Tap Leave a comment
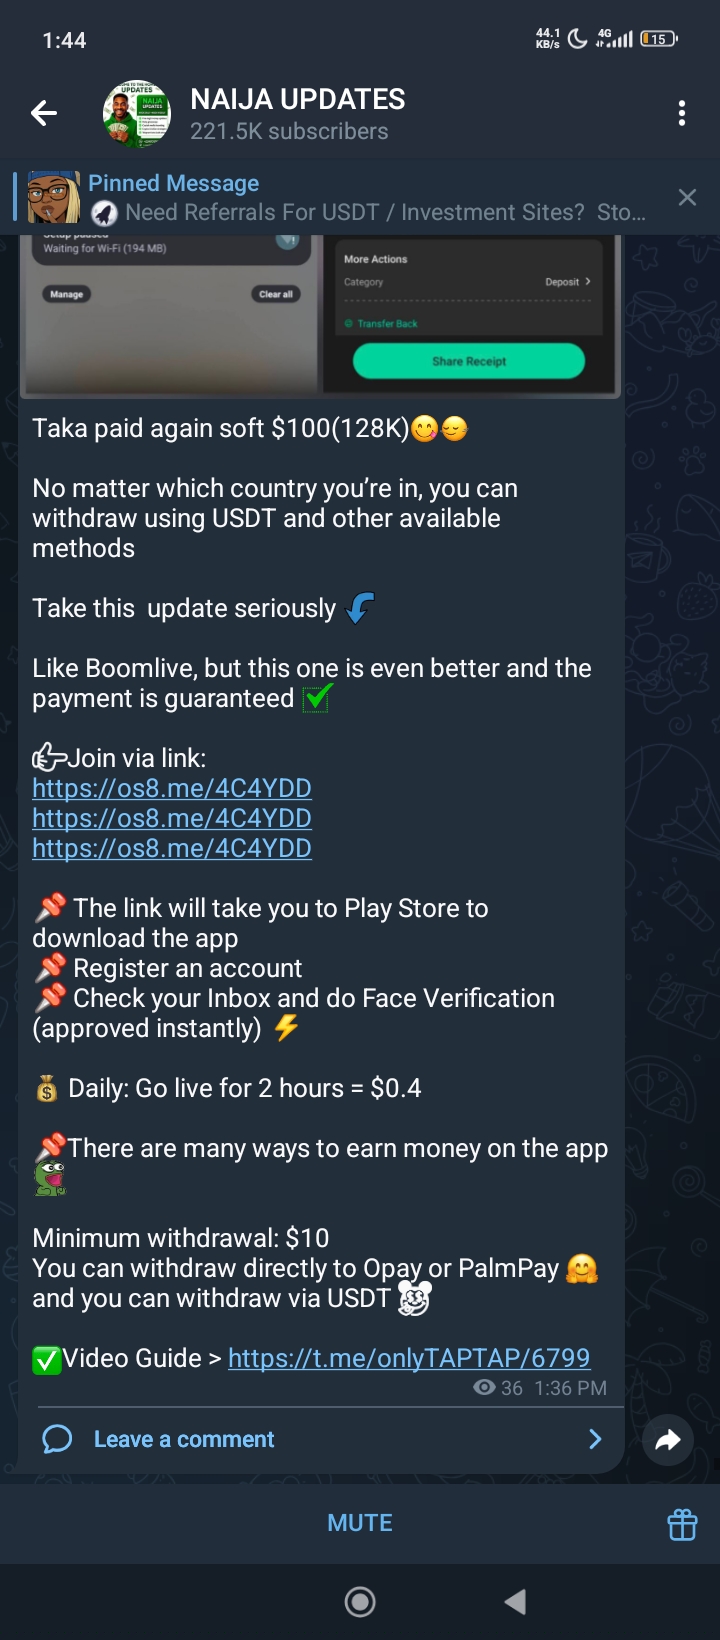The image size is (720, 1640). tap(184, 1439)
